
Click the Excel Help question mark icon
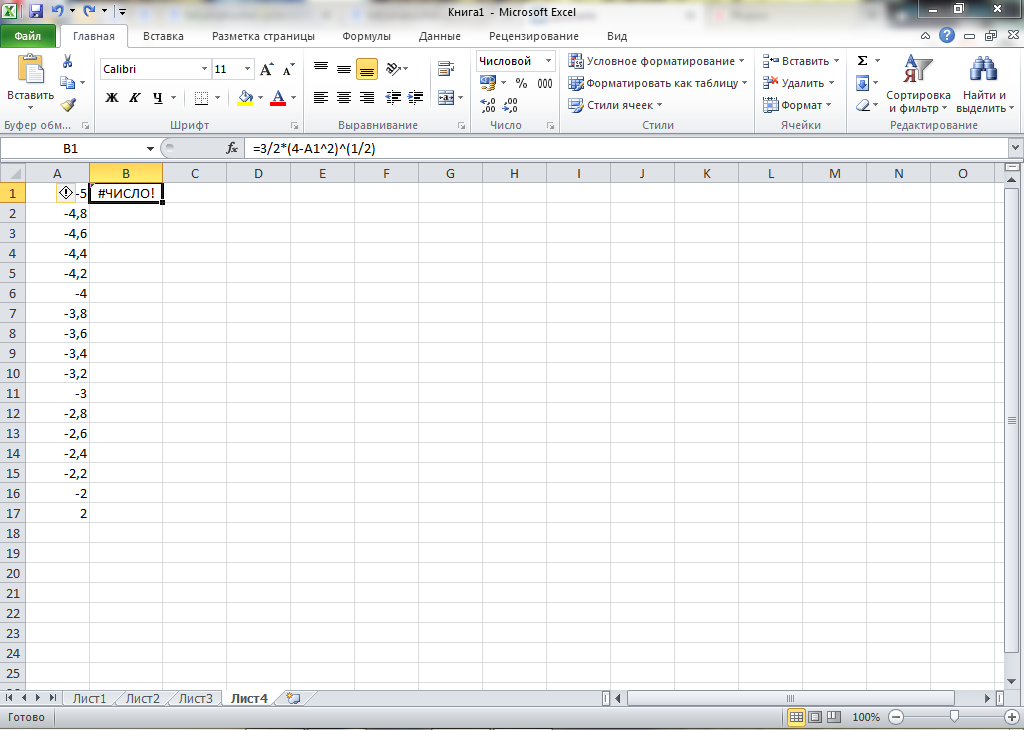click(x=946, y=36)
